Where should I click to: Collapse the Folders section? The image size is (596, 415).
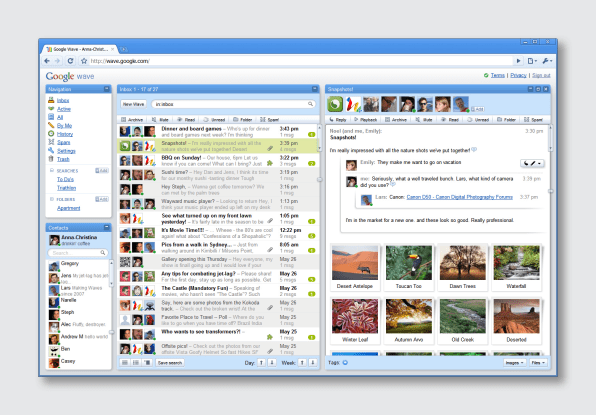pyautogui.click(x=52, y=199)
